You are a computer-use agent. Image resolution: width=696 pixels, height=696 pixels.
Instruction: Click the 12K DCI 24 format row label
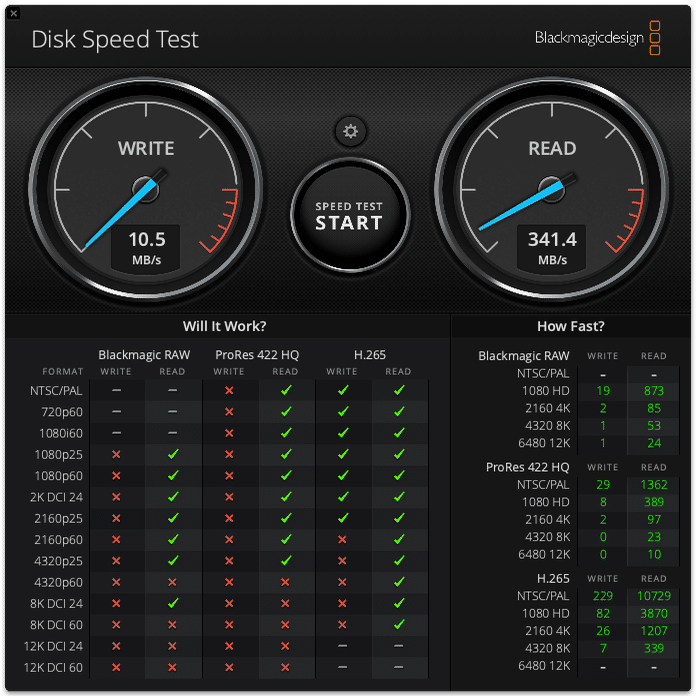[x=53, y=646]
